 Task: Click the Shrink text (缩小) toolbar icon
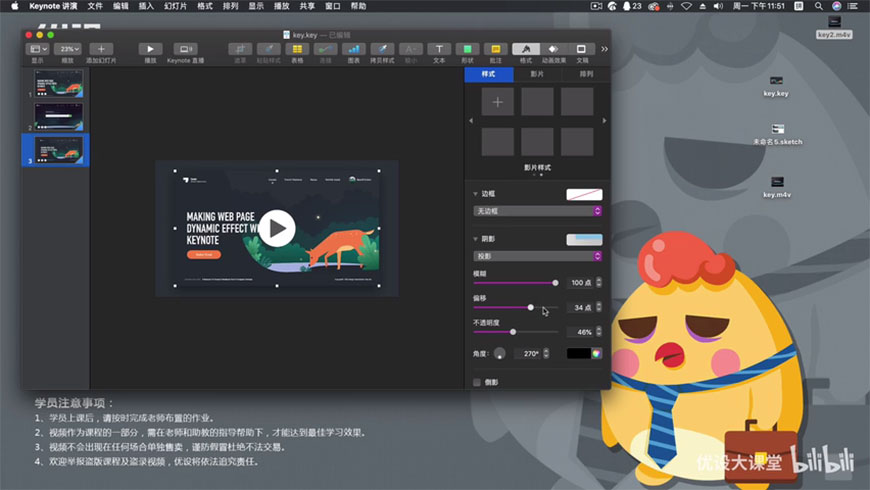[x=411, y=49]
